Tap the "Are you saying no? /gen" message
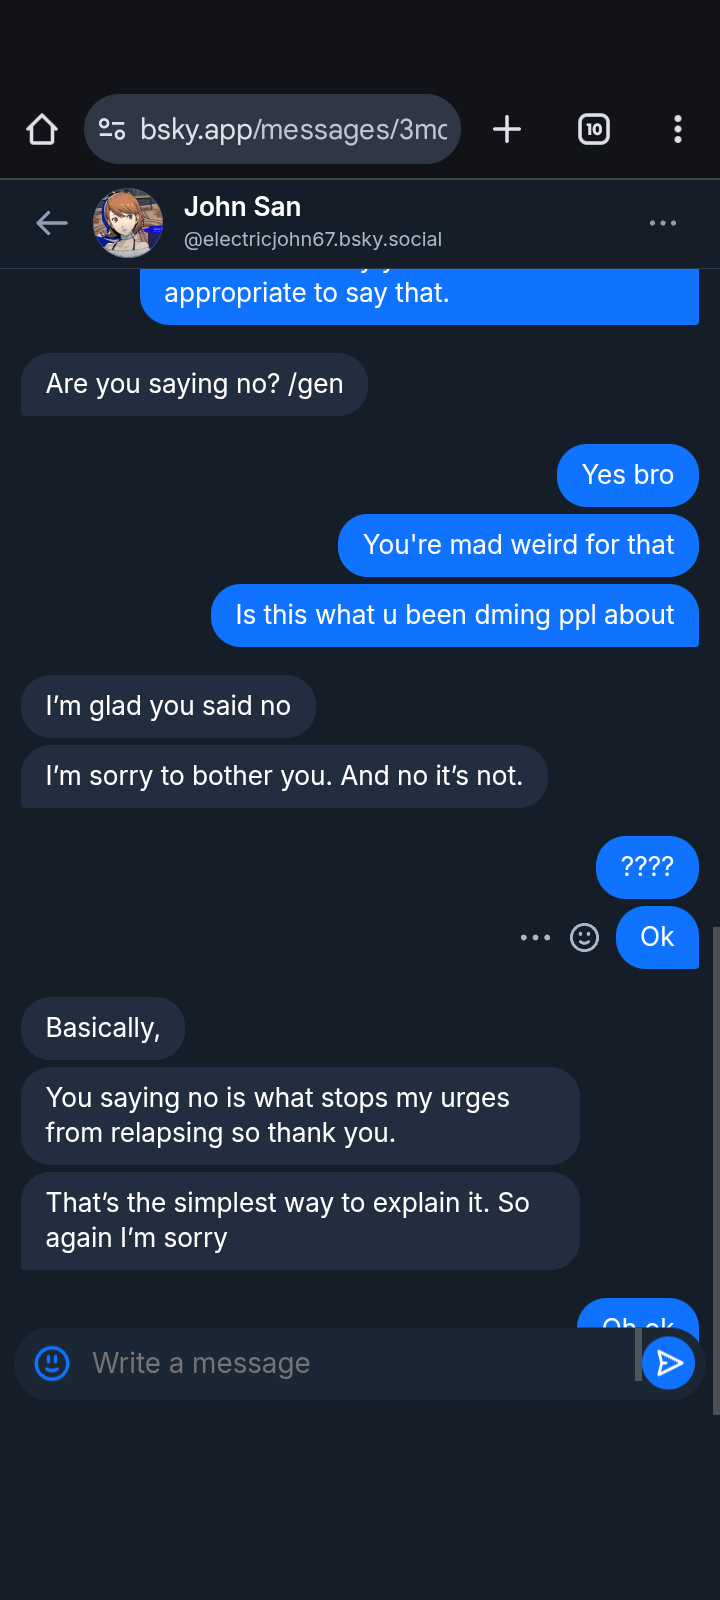Image resolution: width=720 pixels, height=1600 pixels. [194, 384]
